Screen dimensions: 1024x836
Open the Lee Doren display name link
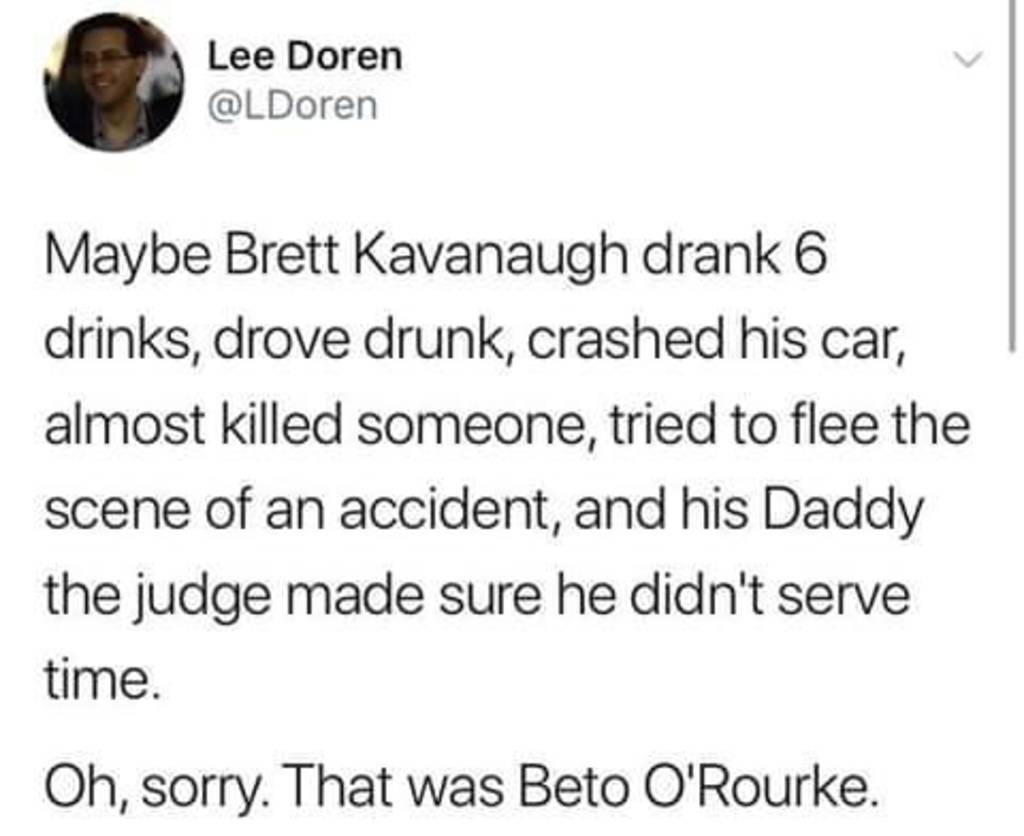coord(305,56)
